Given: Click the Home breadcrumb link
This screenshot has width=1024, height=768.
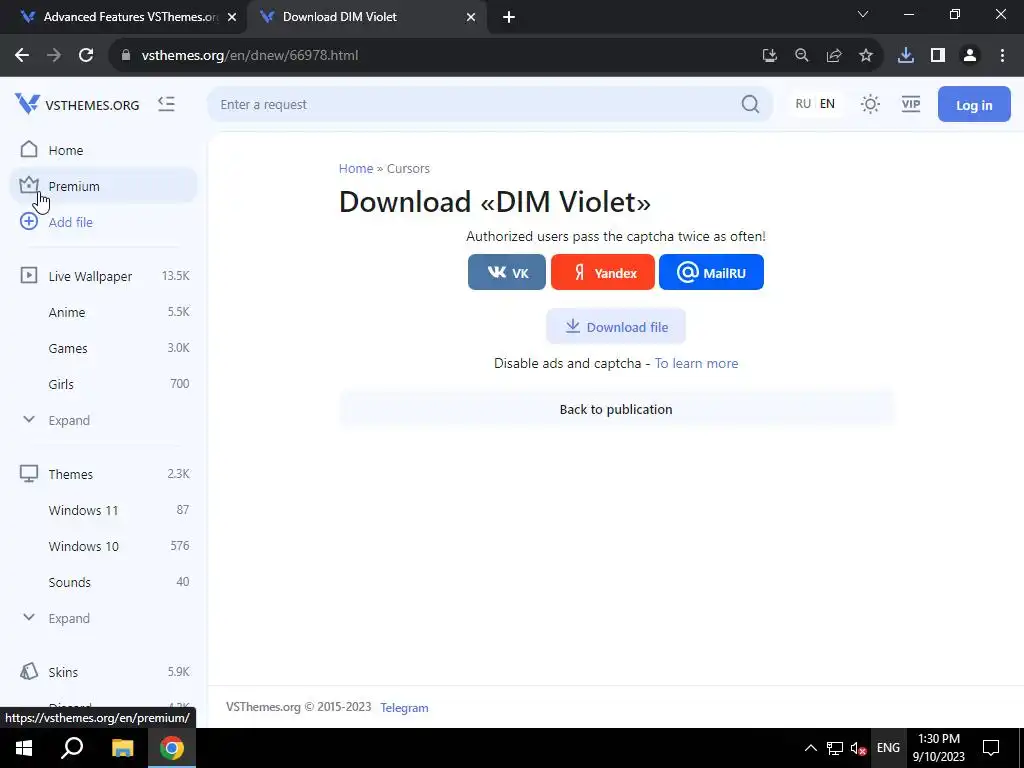Looking at the screenshot, I should 356,168.
